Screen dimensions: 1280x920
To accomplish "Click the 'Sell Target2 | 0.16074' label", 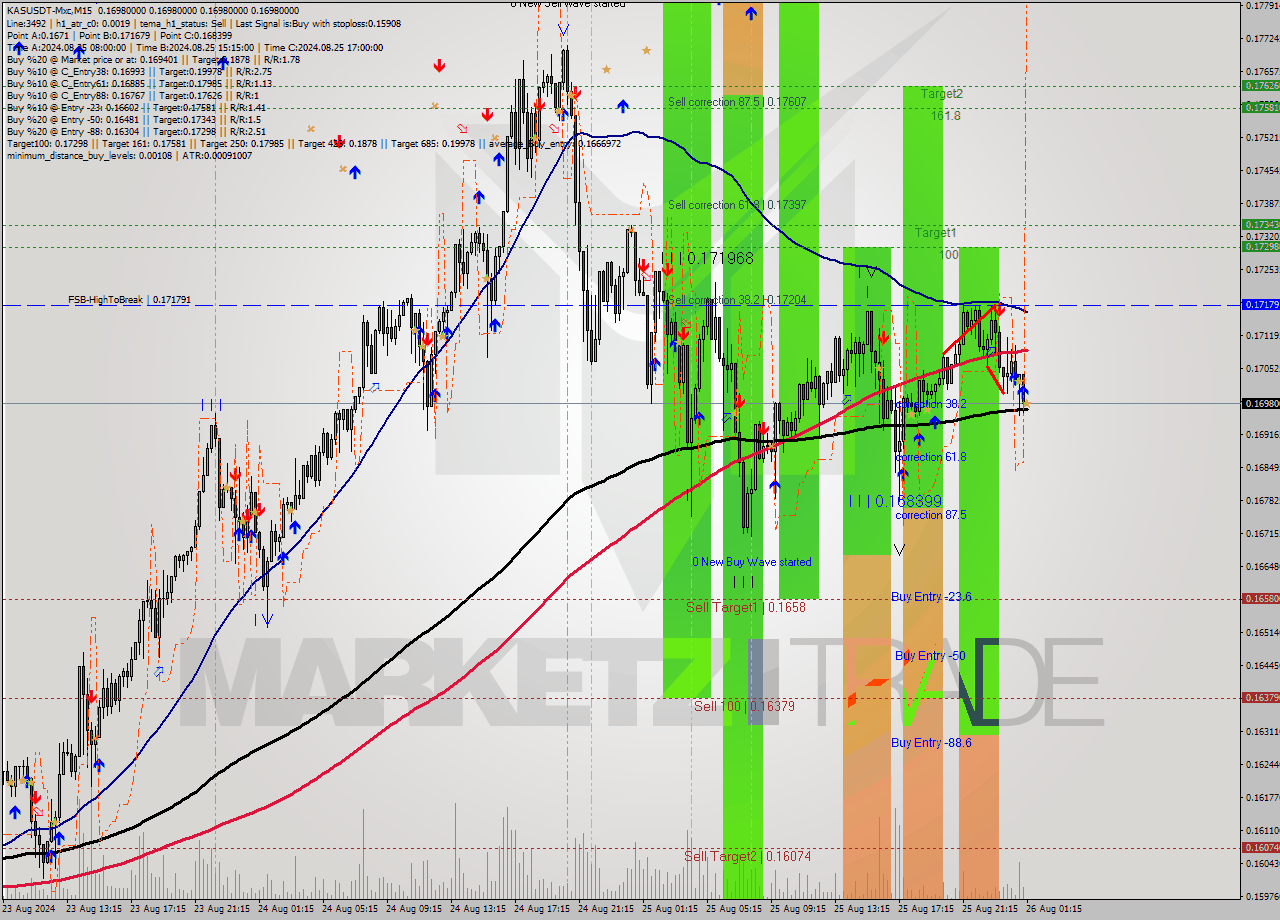I will [x=747, y=856].
